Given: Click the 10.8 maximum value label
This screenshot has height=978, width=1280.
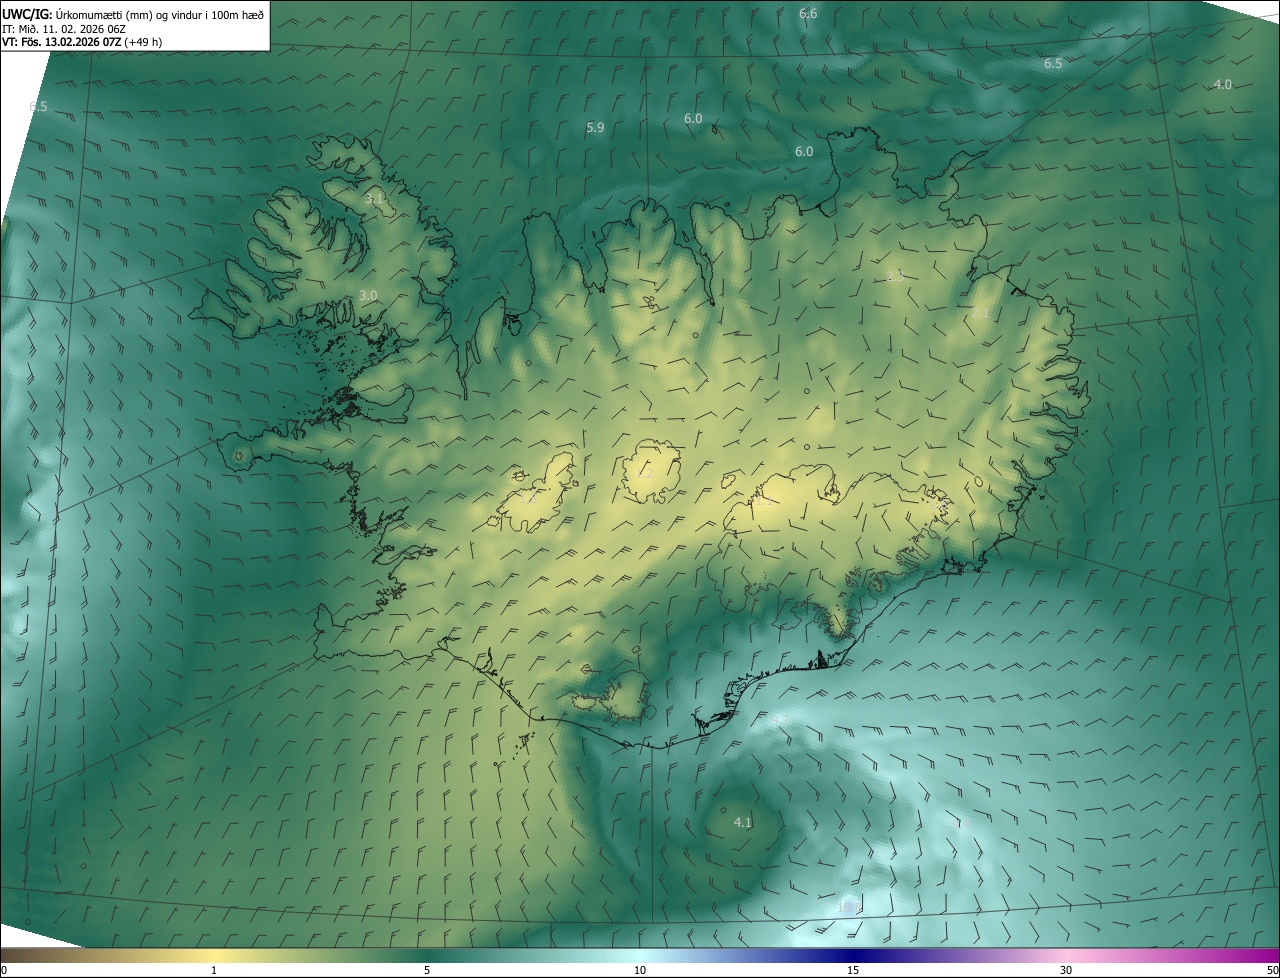Looking at the screenshot, I should [849, 907].
